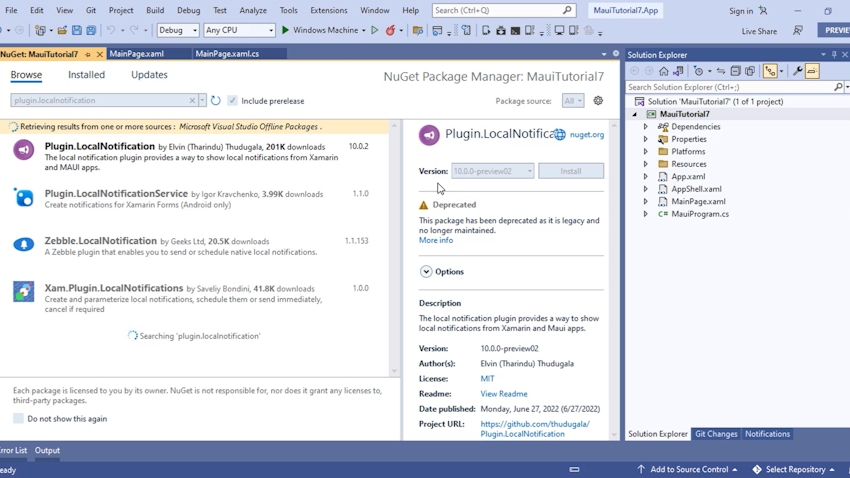Open the File menu
Viewport: 850px width, 478px height.
(11, 10)
